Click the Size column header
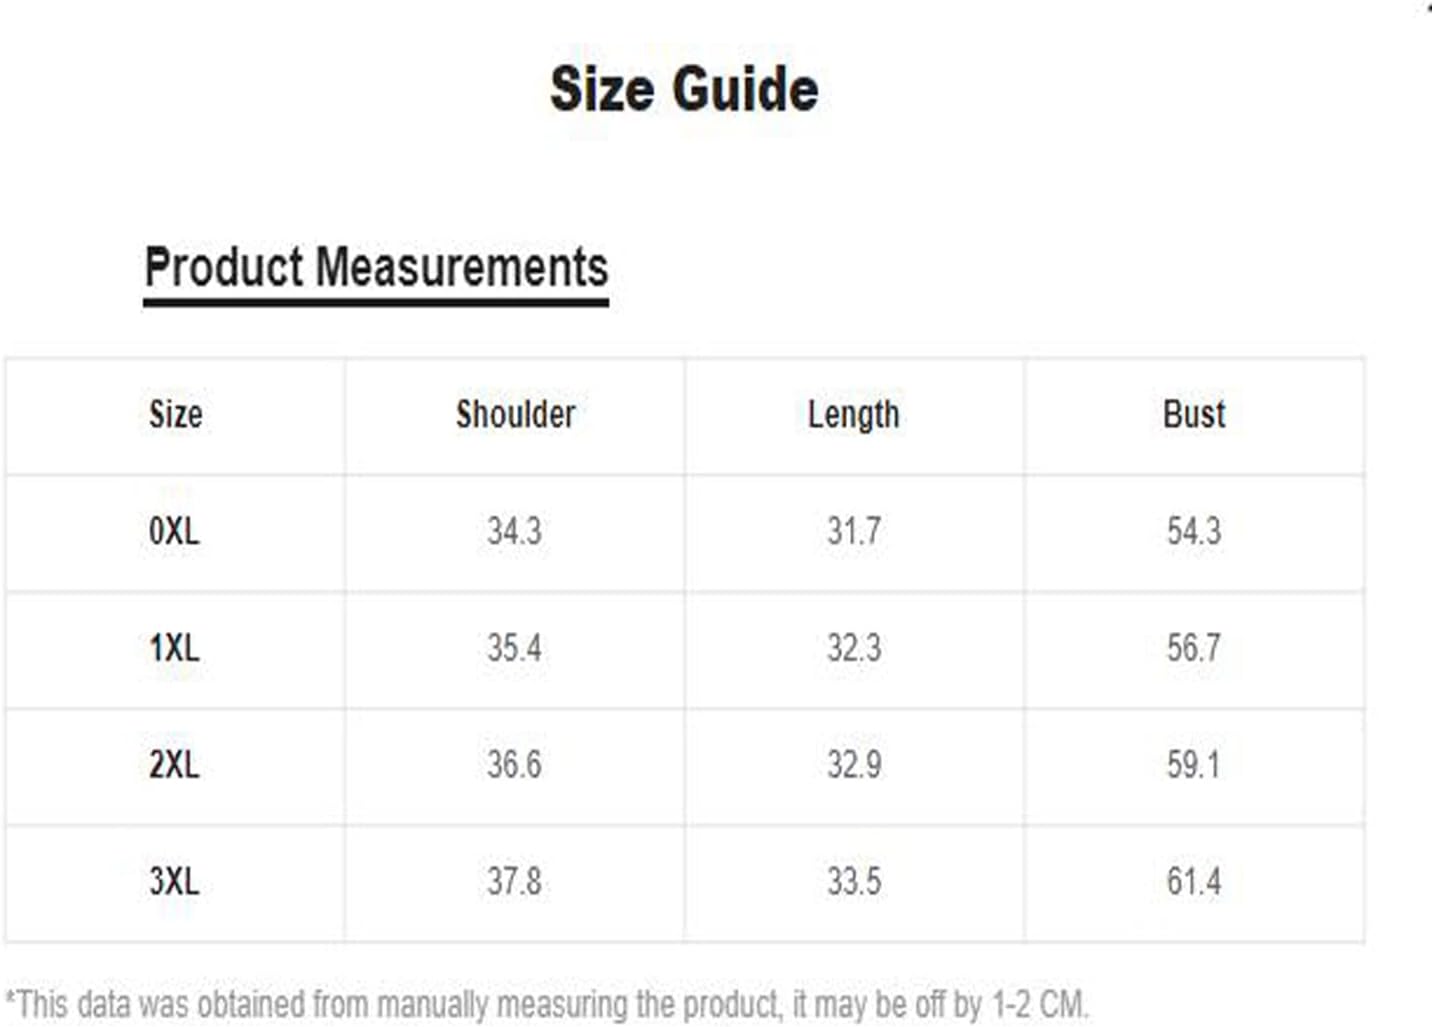 [176, 414]
